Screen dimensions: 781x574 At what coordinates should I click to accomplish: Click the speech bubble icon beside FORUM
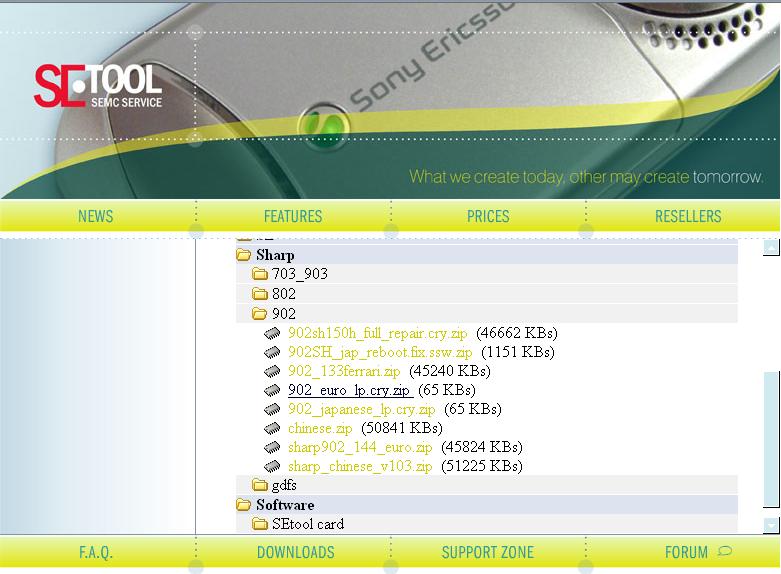pos(725,551)
